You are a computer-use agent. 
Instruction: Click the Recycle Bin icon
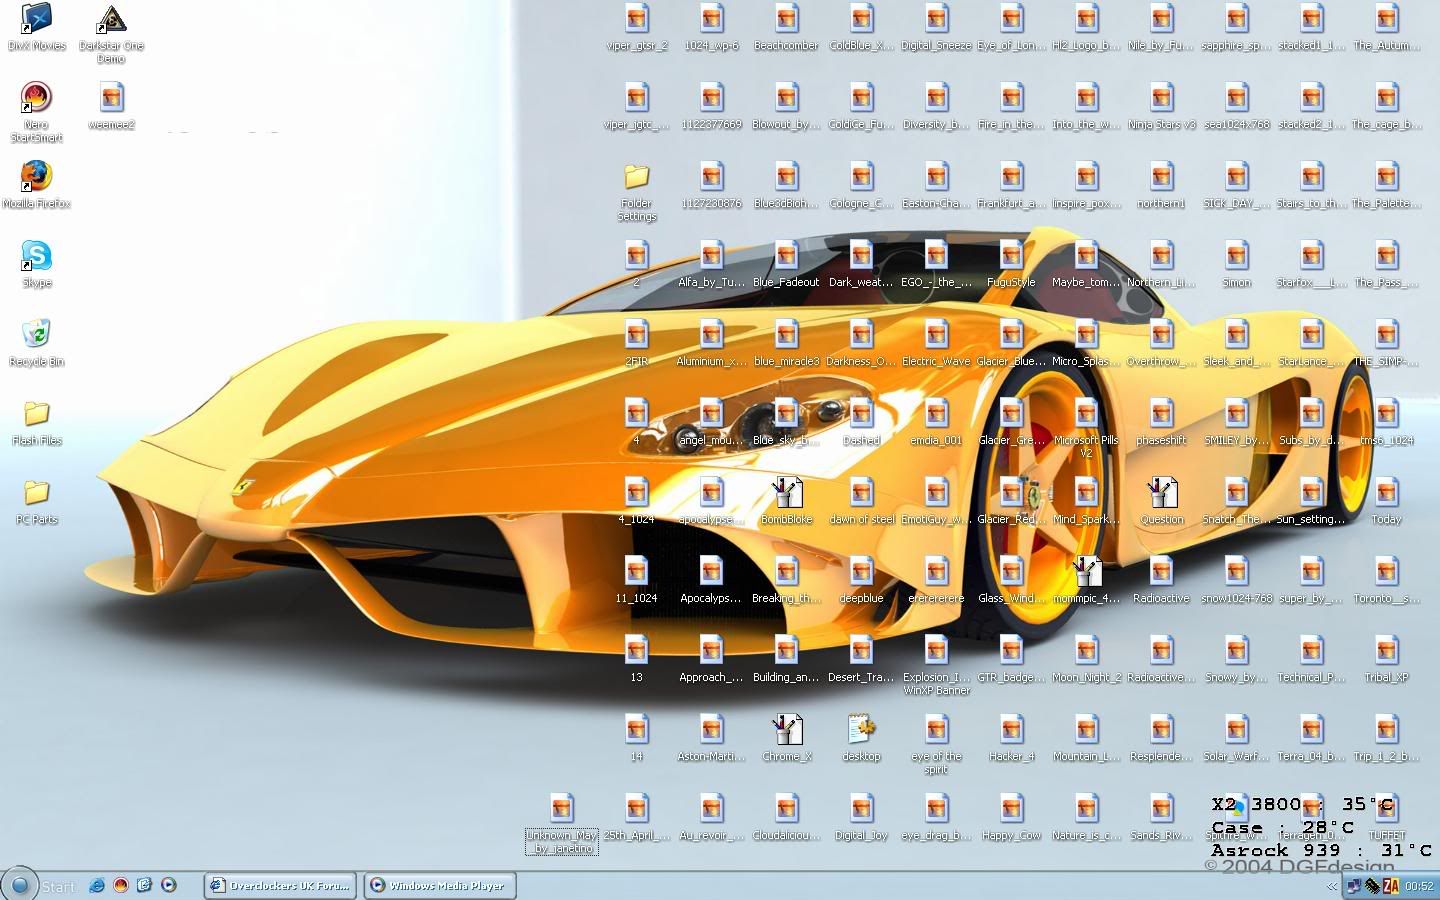click(36, 335)
